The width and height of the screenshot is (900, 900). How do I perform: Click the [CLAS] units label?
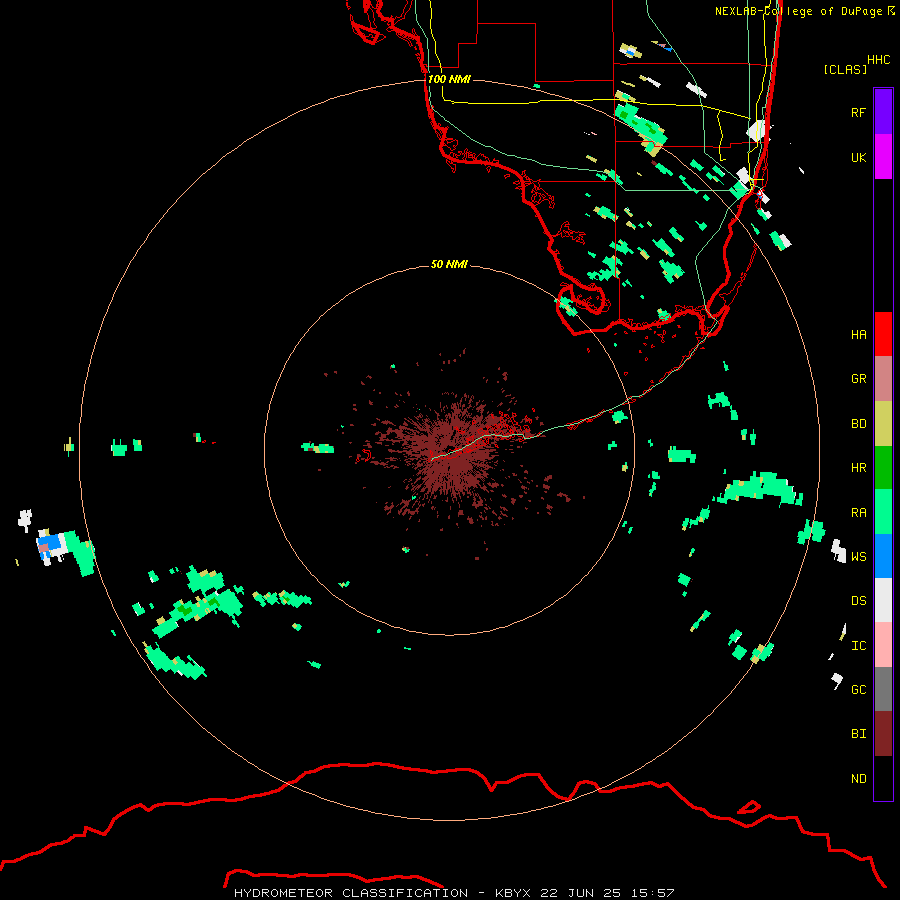[x=844, y=69]
